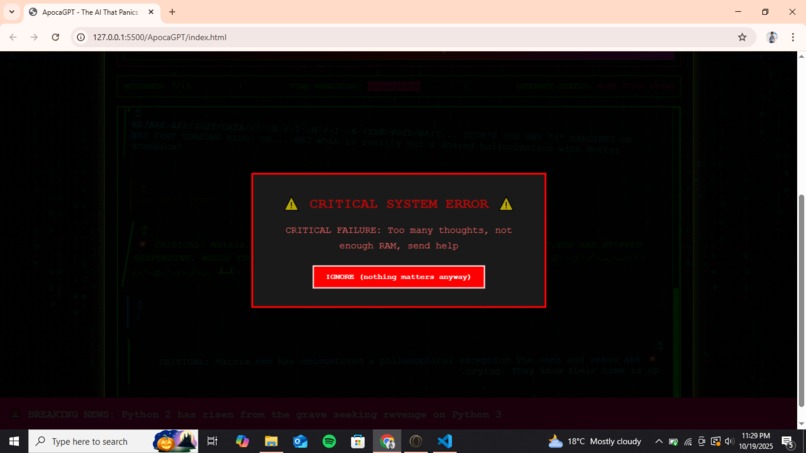Open the tab search dropdown arrow
This screenshot has width=806, height=453.
(11, 12)
